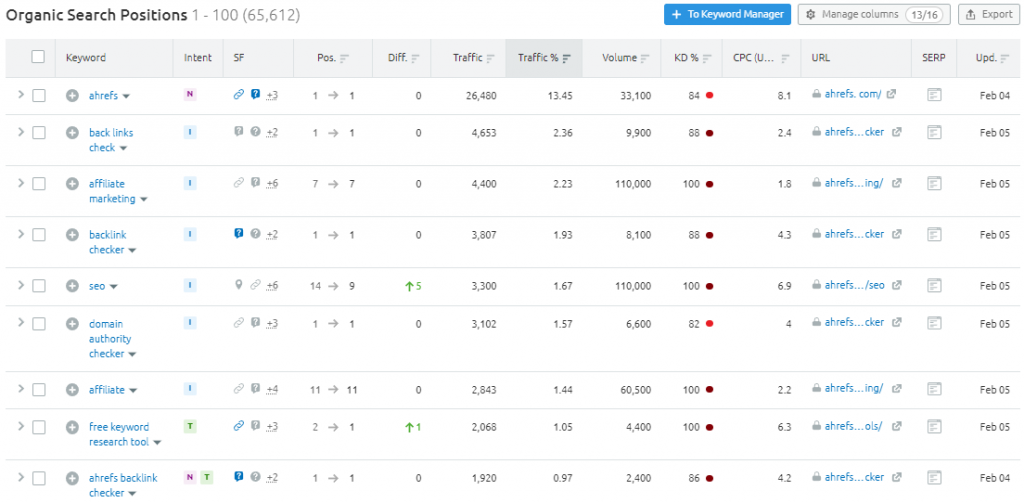Click the To Keyword Manager button
This screenshot has width=1024, height=503.
pos(728,14)
